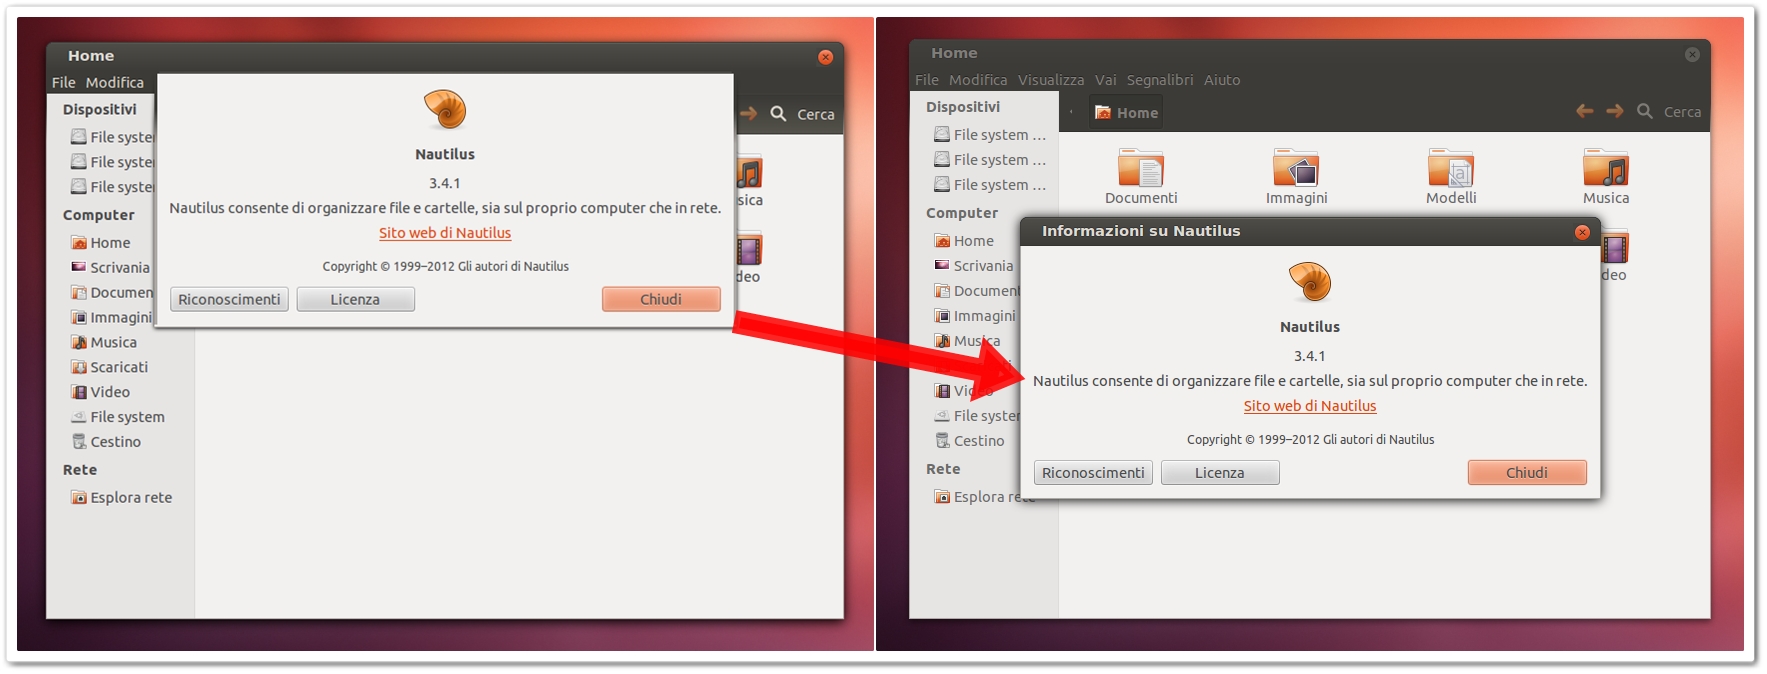Click Licenza in the Informazioni su Nautilus dialog

[1220, 472]
